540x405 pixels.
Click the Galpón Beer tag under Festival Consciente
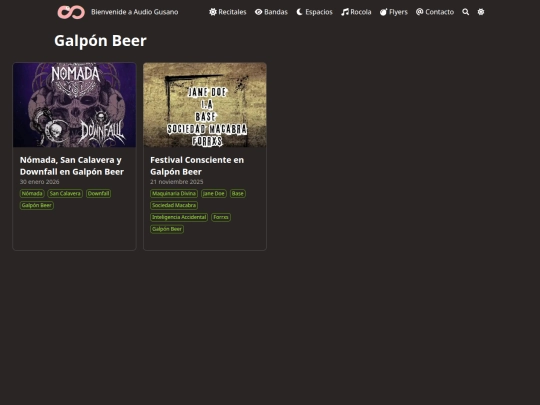pyautogui.click(x=167, y=229)
